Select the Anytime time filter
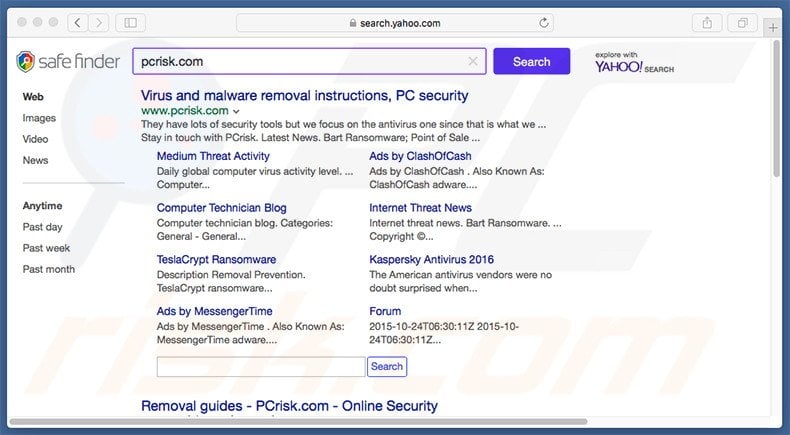Image resolution: width=790 pixels, height=435 pixels. (x=42, y=206)
